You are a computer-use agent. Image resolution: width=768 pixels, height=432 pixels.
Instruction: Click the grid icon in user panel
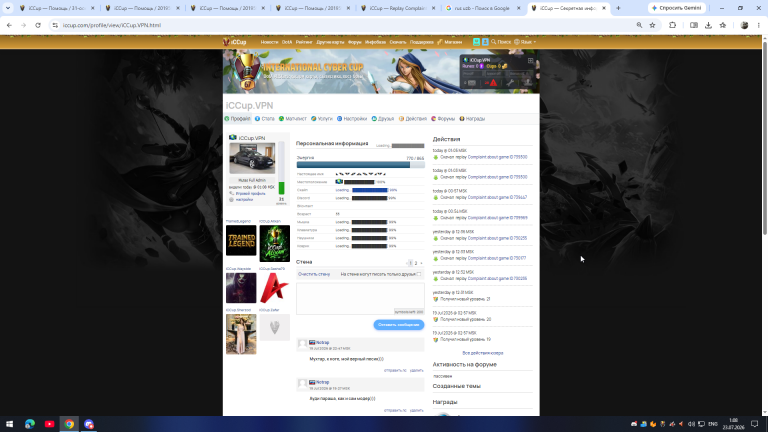pos(530,60)
